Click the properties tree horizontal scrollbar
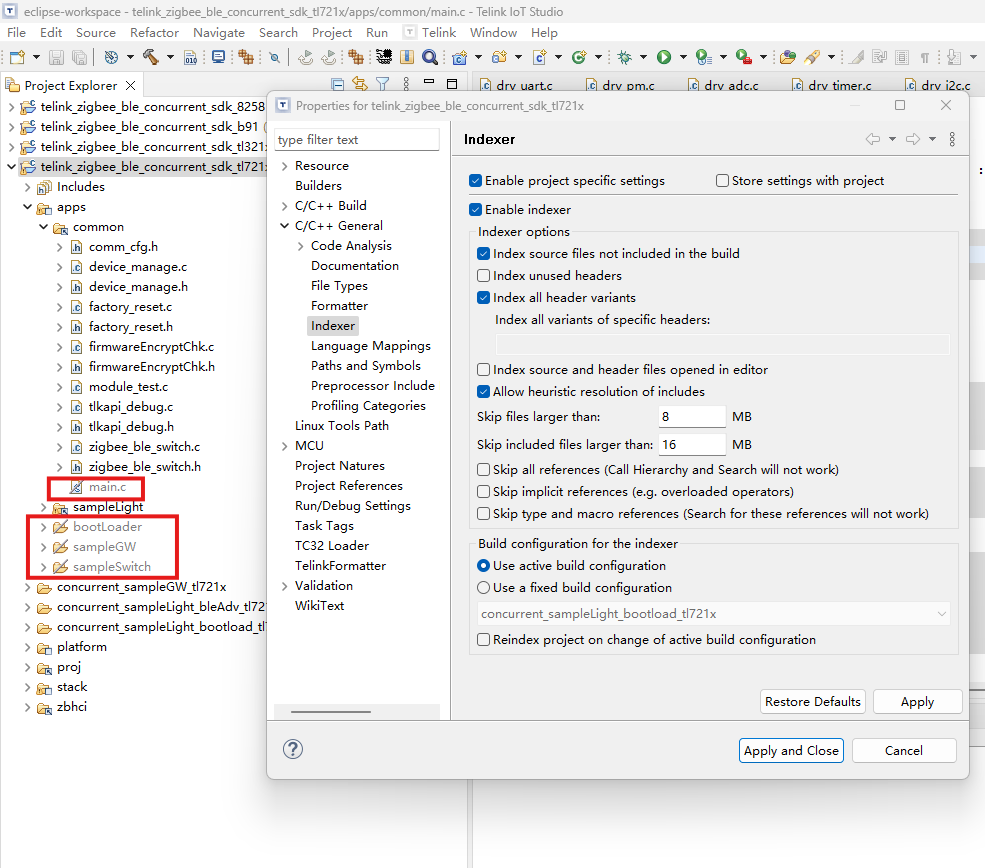Viewport: 985px width, 868px height. point(331,712)
